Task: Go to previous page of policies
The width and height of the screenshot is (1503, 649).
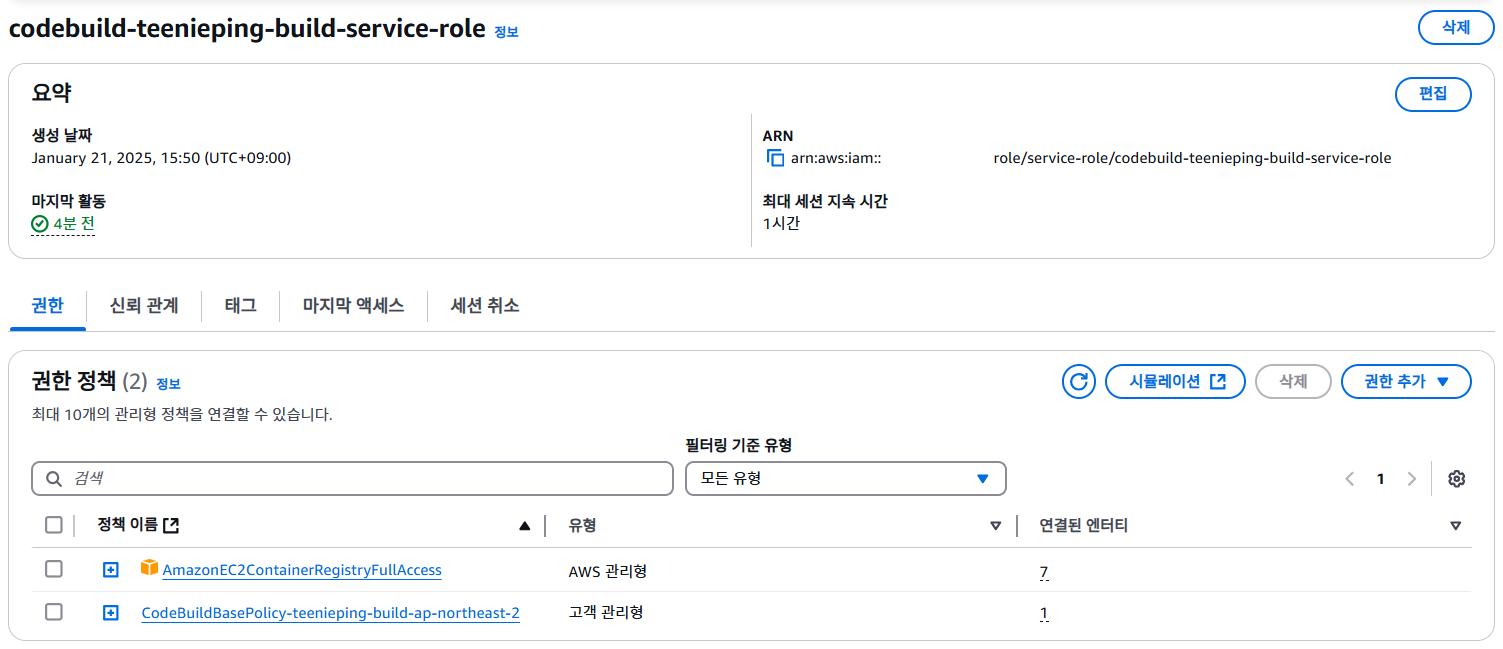Action: point(1350,479)
